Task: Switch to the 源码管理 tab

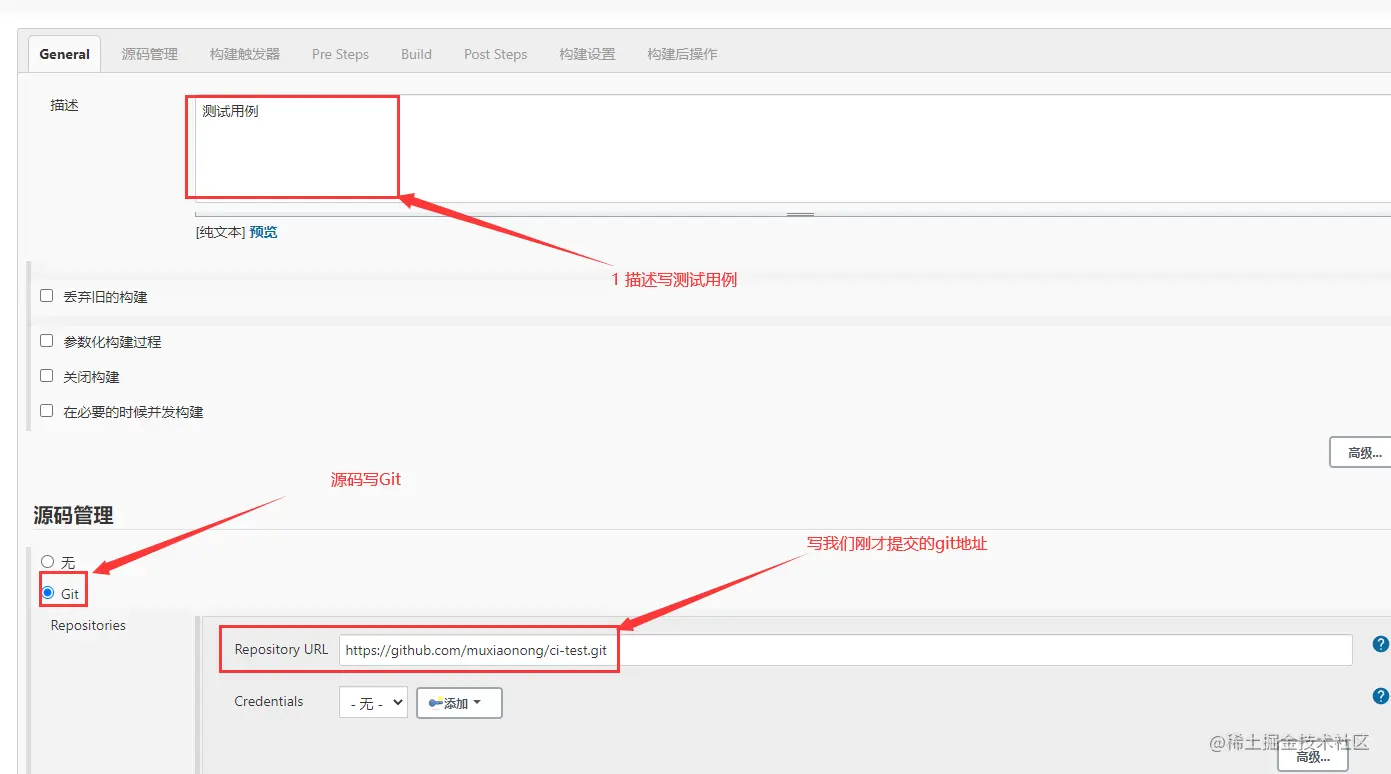Action: tap(149, 54)
